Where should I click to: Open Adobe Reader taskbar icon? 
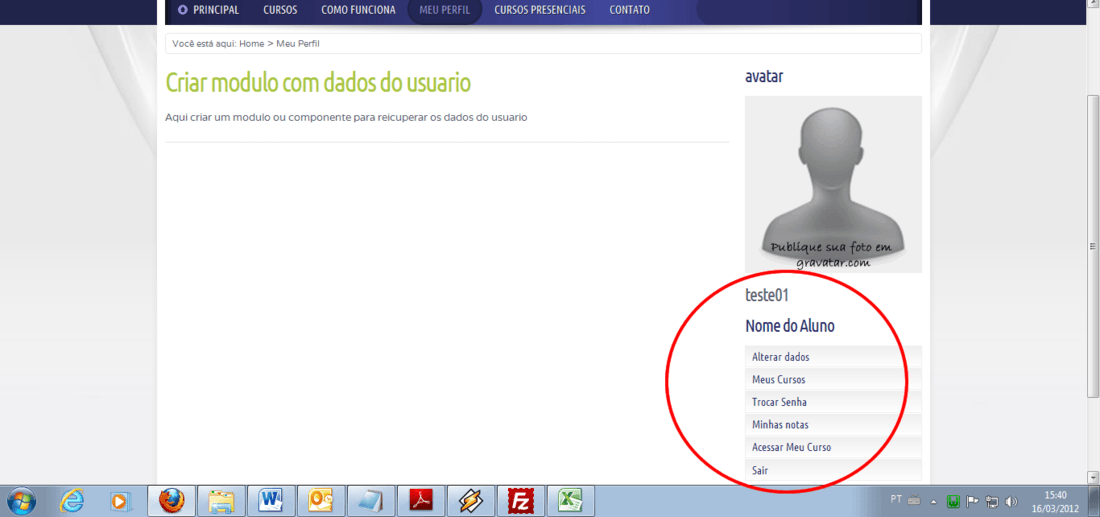click(x=420, y=501)
